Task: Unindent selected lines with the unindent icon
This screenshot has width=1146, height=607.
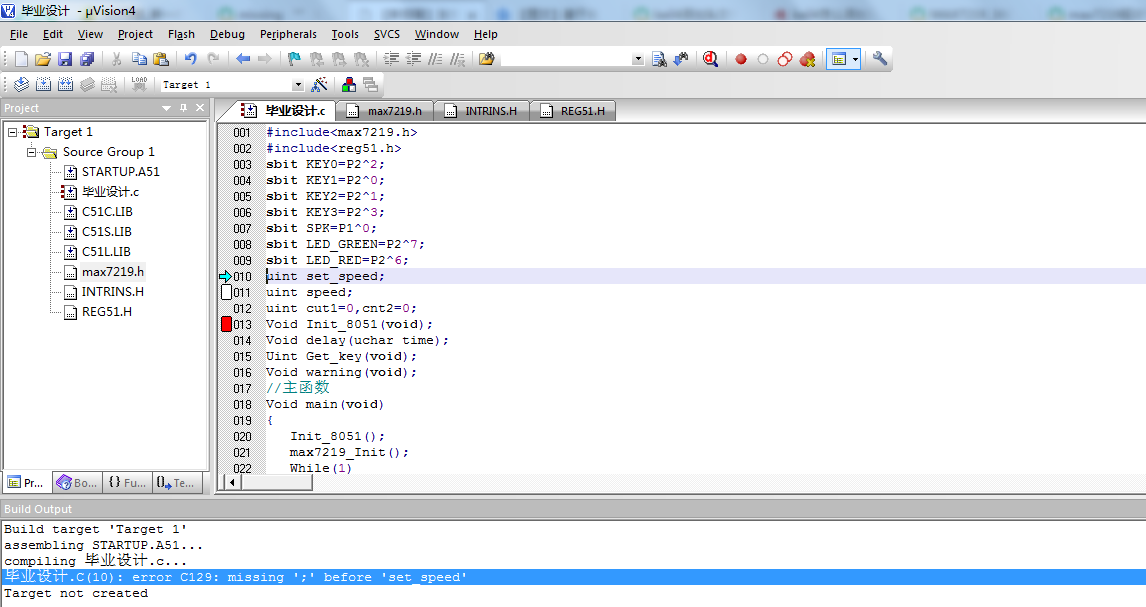Action: tap(414, 59)
